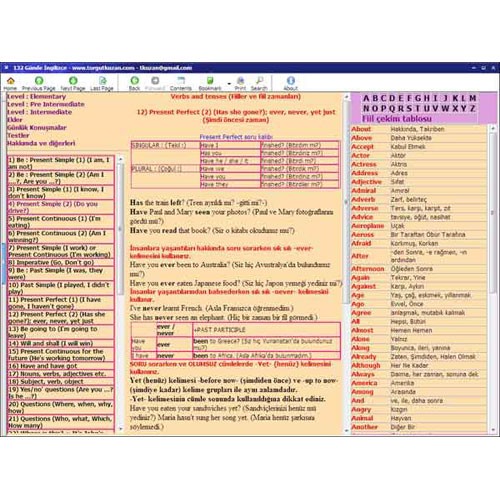Select lesson 2) Be : Present Simple (2)
Image resolution: width=500 pixels, height=500 pixels.
[60, 178]
